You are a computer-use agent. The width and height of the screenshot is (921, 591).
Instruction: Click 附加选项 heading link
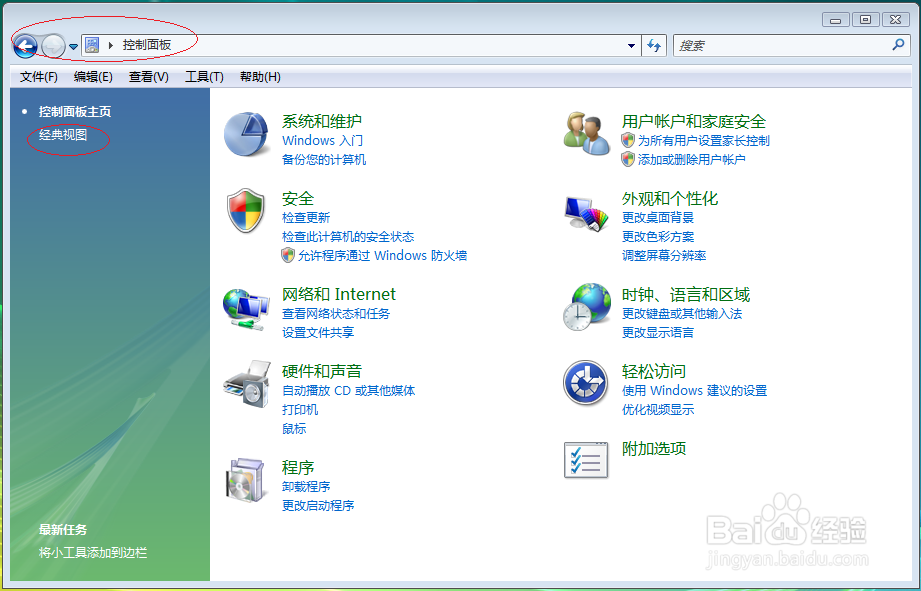click(654, 449)
